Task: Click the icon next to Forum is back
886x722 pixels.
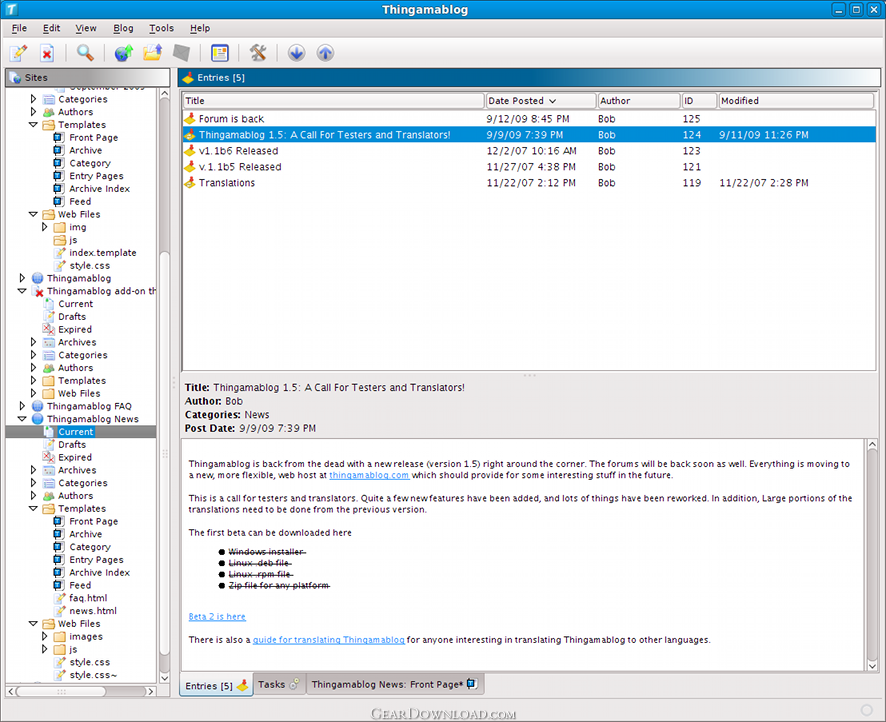Action: pyautogui.click(x=190, y=119)
